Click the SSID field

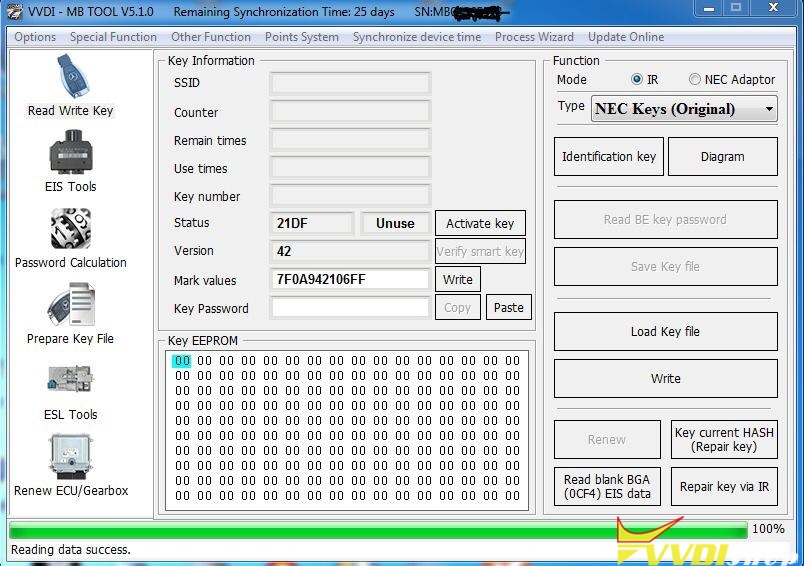350,83
